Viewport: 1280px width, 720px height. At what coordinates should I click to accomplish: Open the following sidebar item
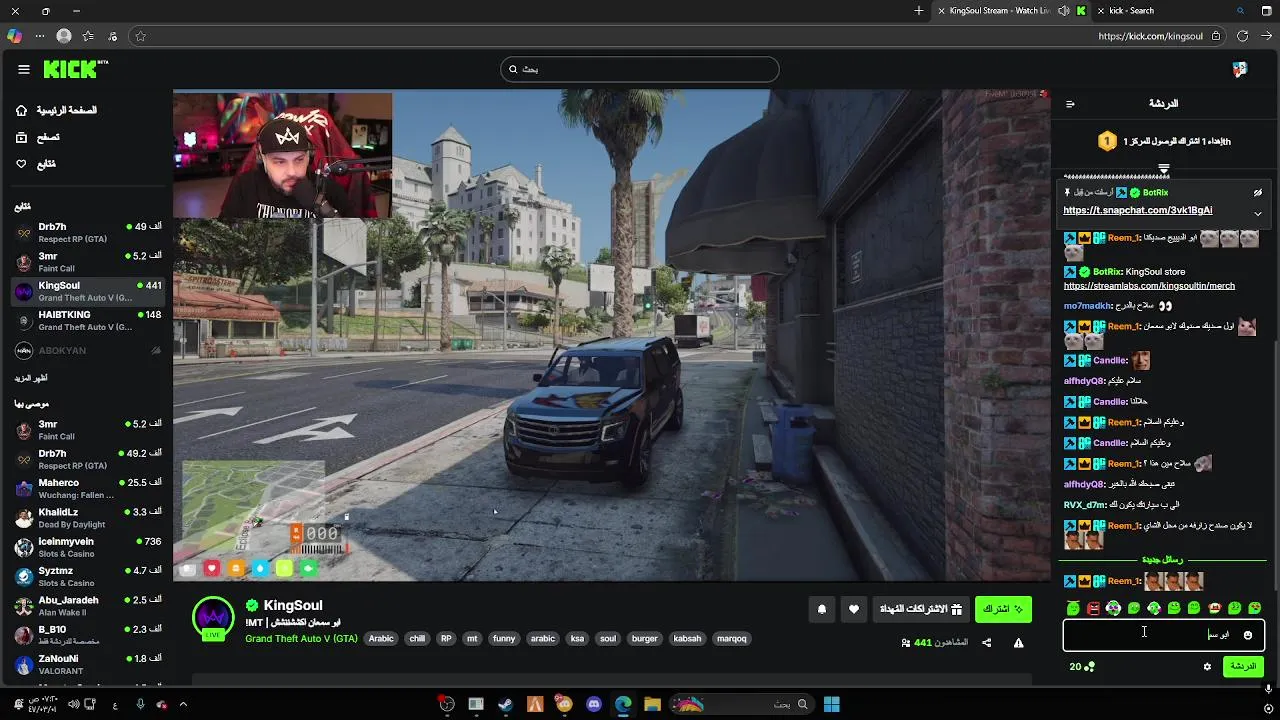[x=37, y=163]
